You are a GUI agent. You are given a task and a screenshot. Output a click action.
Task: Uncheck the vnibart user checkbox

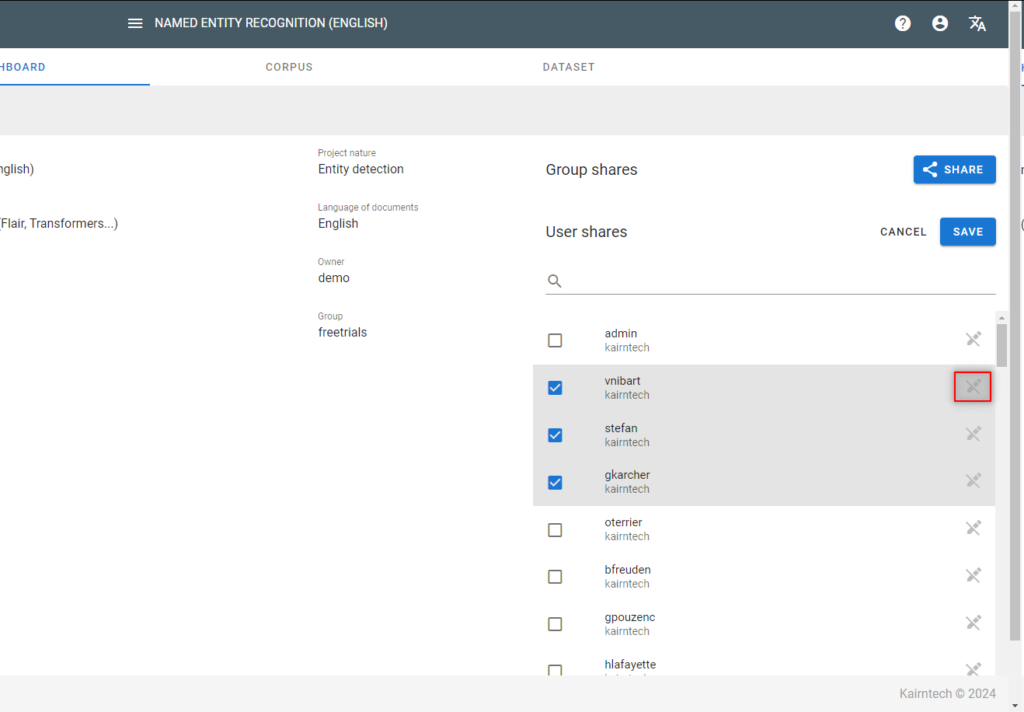[555, 388]
